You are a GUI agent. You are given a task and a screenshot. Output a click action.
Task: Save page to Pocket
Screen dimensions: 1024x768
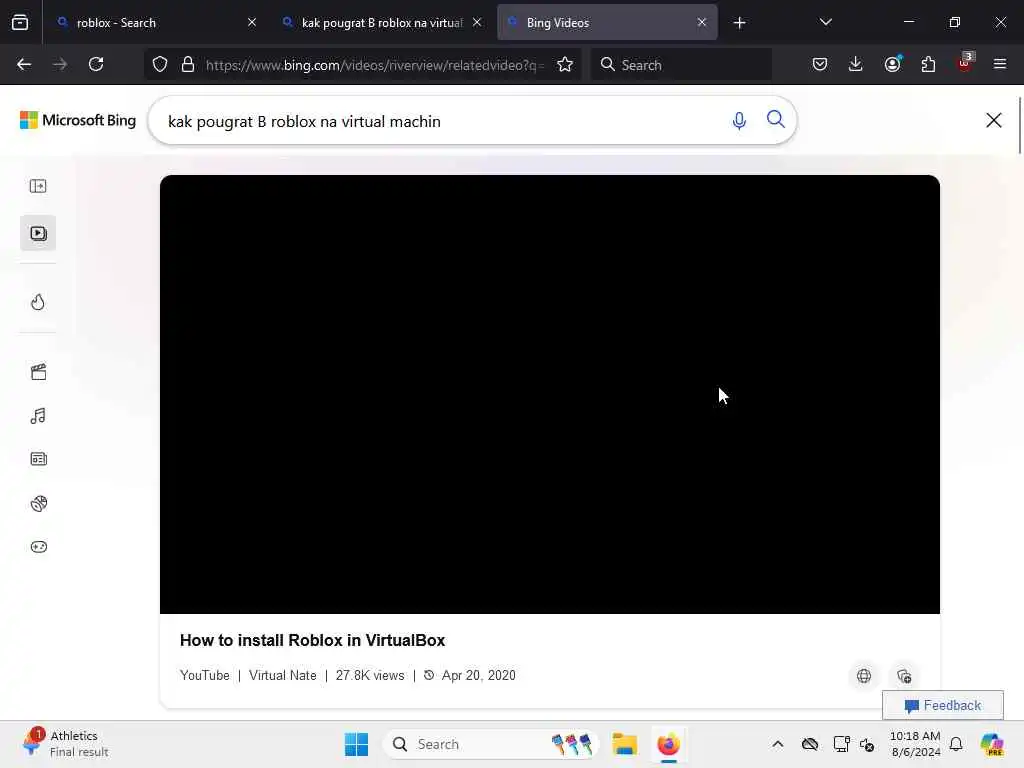point(820,65)
